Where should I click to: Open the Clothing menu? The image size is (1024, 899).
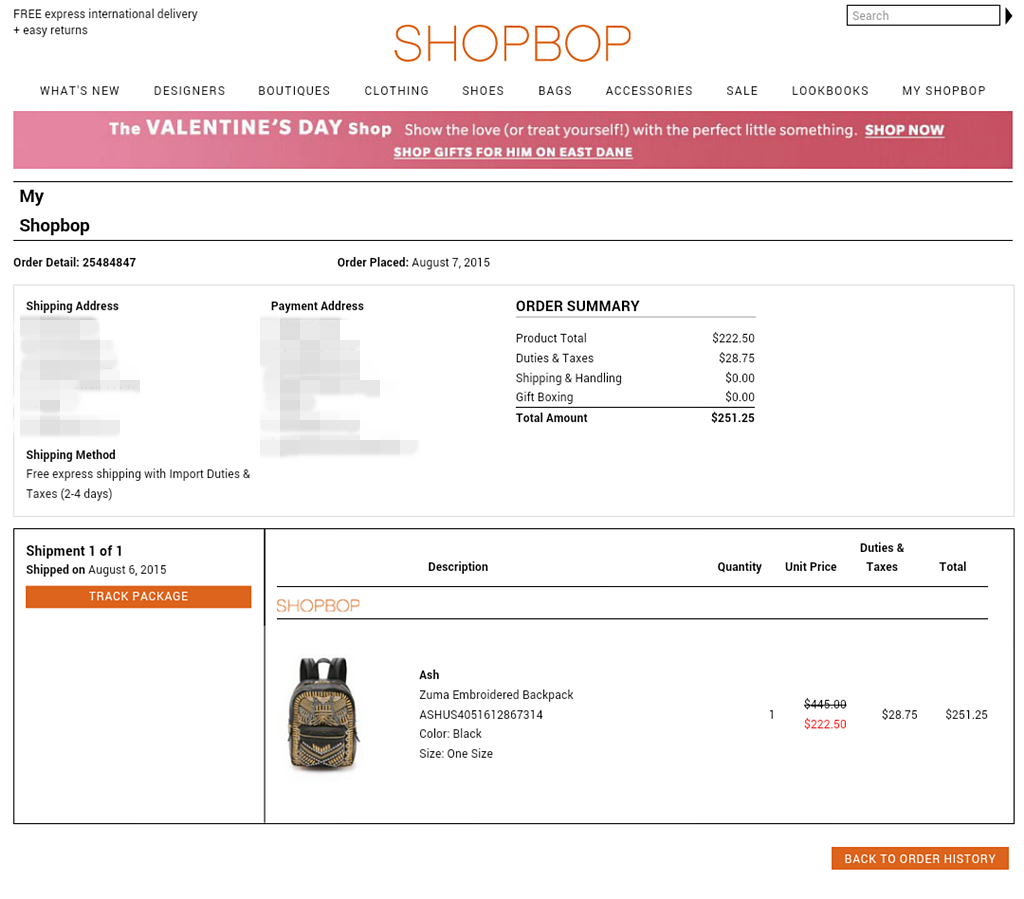(396, 91)
